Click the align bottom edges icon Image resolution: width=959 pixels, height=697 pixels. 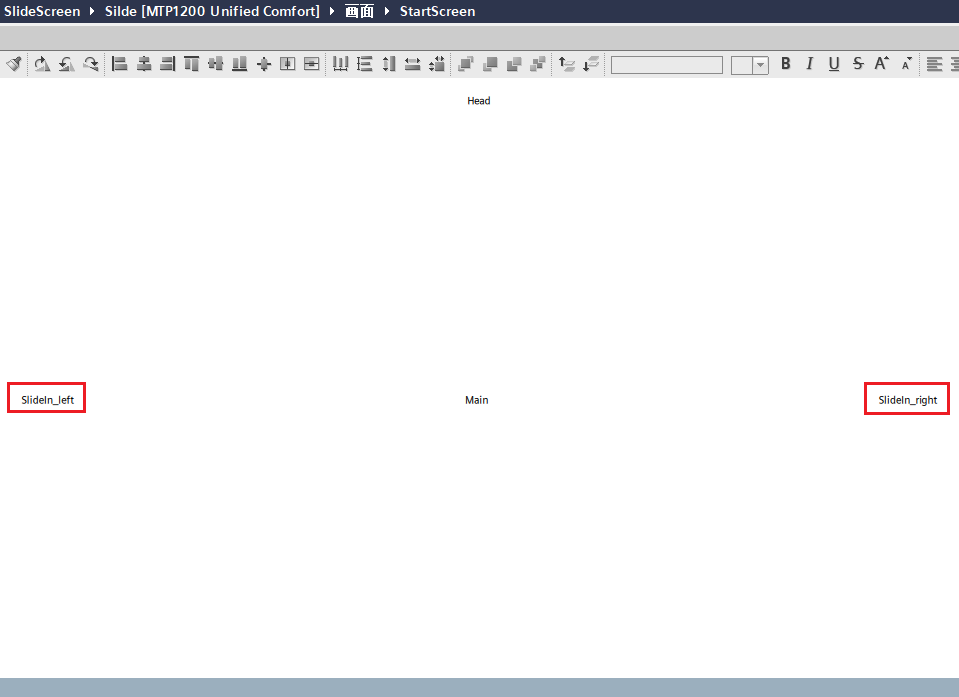tap(240, 64)
